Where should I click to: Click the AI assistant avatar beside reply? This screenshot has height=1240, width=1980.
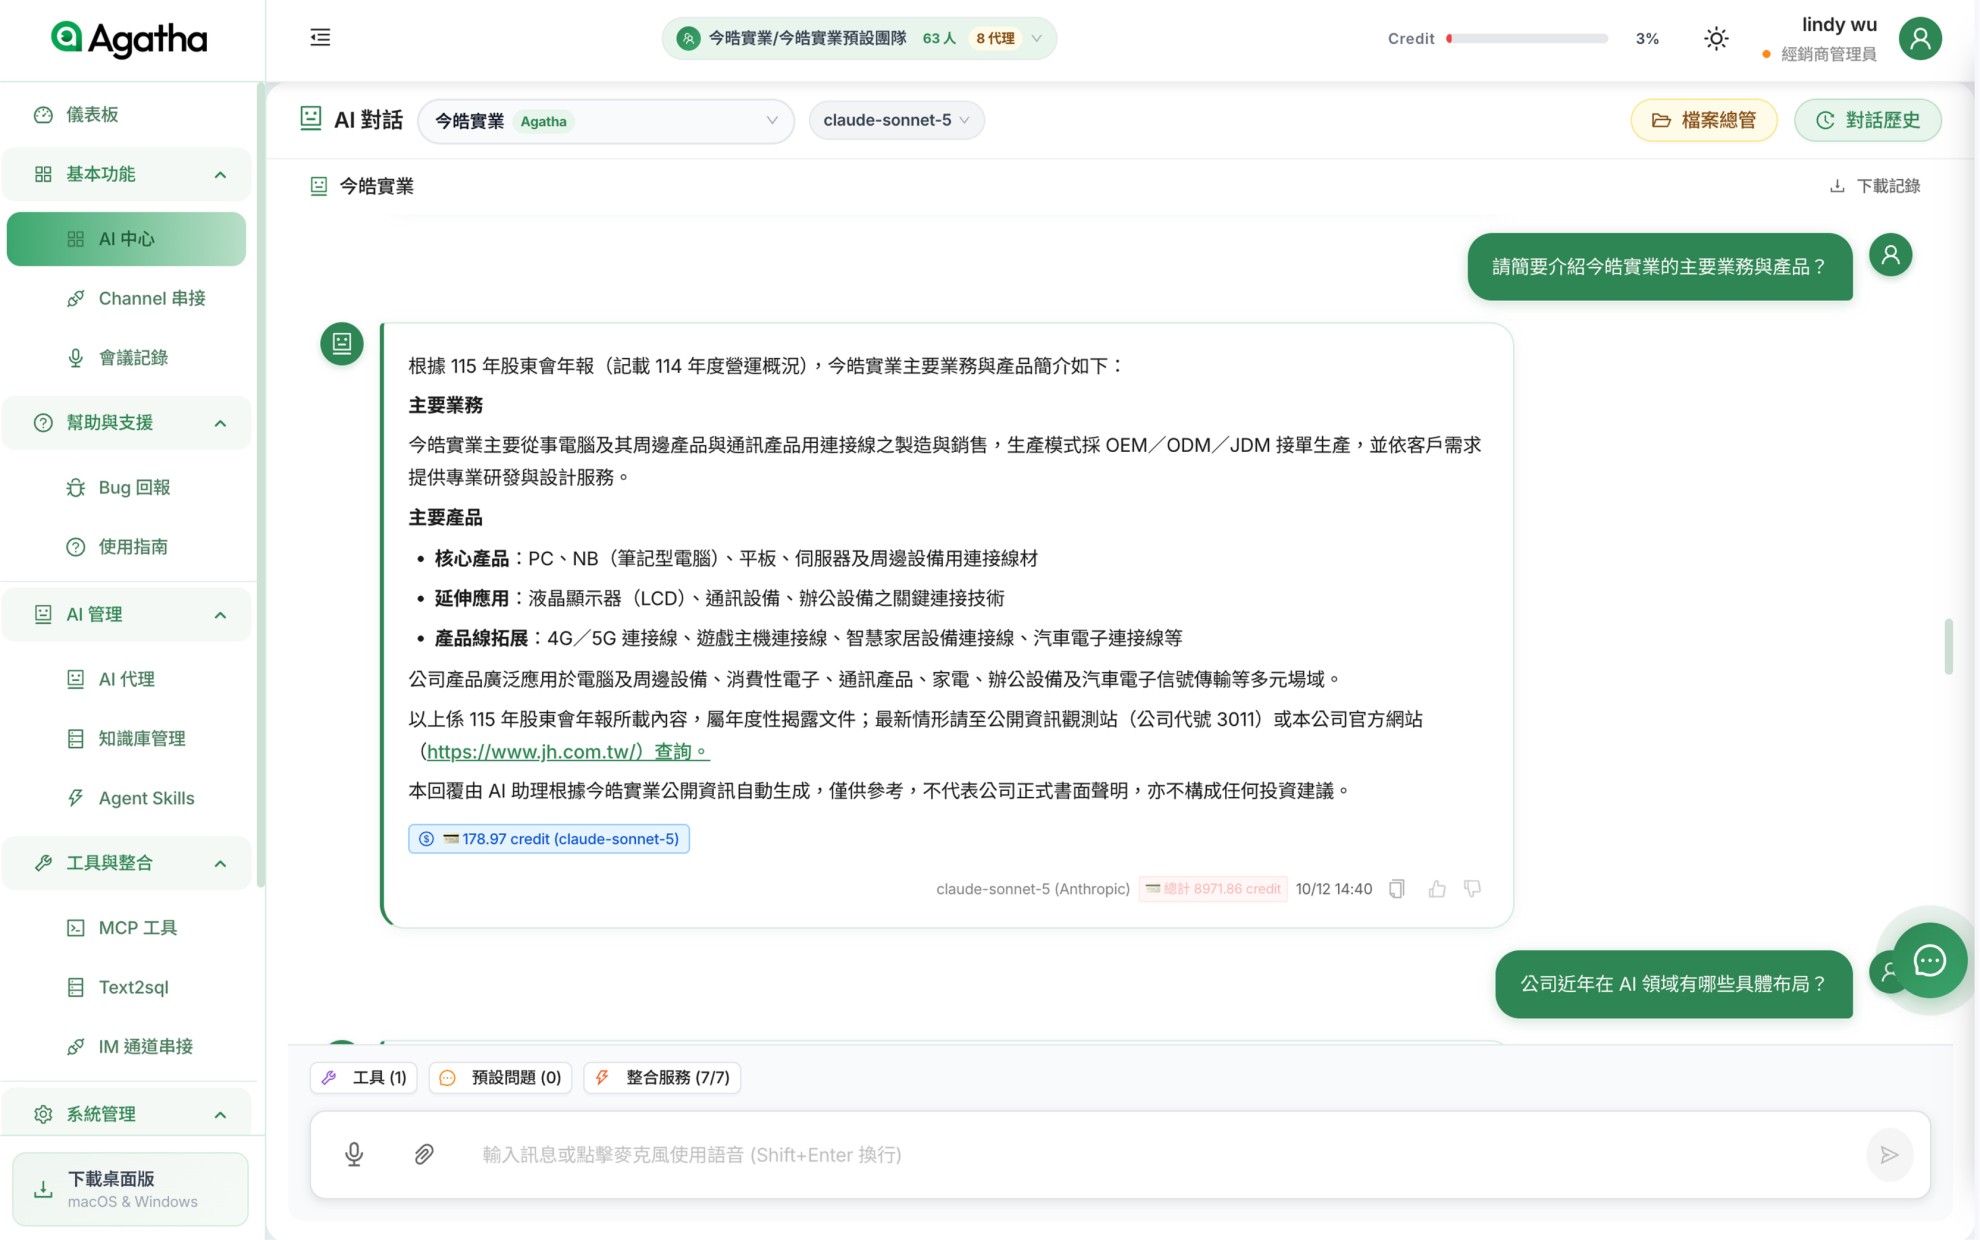[341, 343]
